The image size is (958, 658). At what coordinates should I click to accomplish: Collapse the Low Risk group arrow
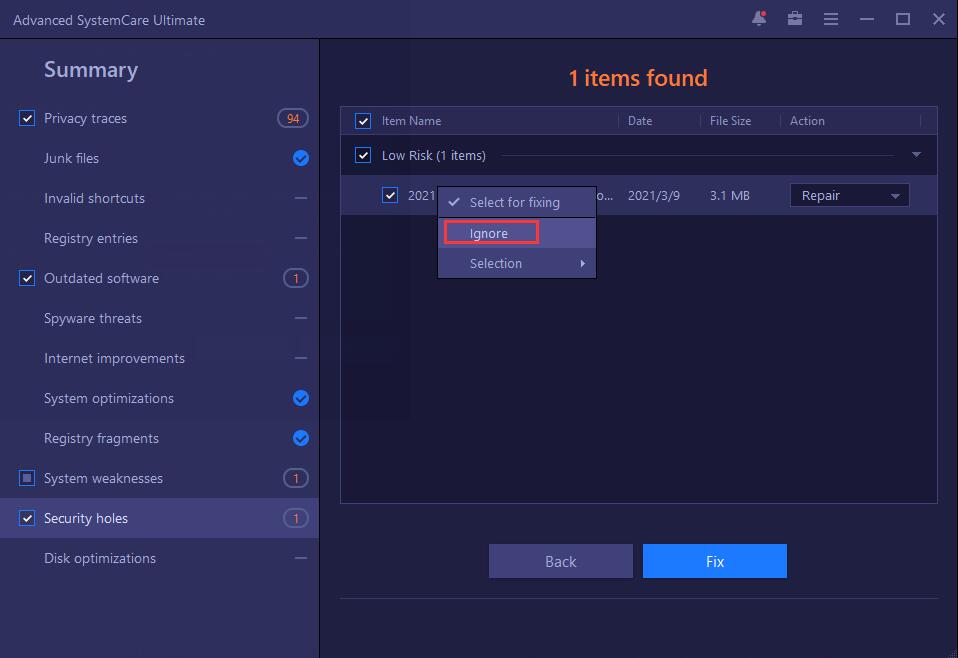916,155
